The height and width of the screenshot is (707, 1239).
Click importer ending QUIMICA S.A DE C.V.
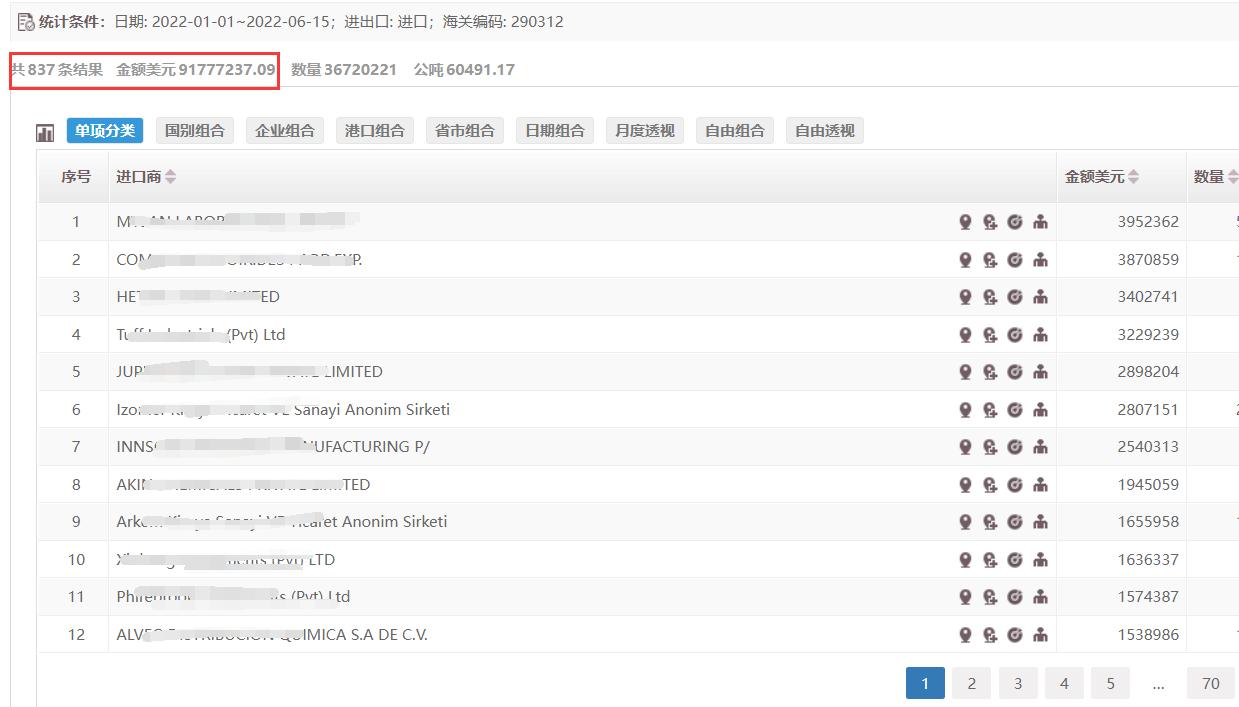272,635
